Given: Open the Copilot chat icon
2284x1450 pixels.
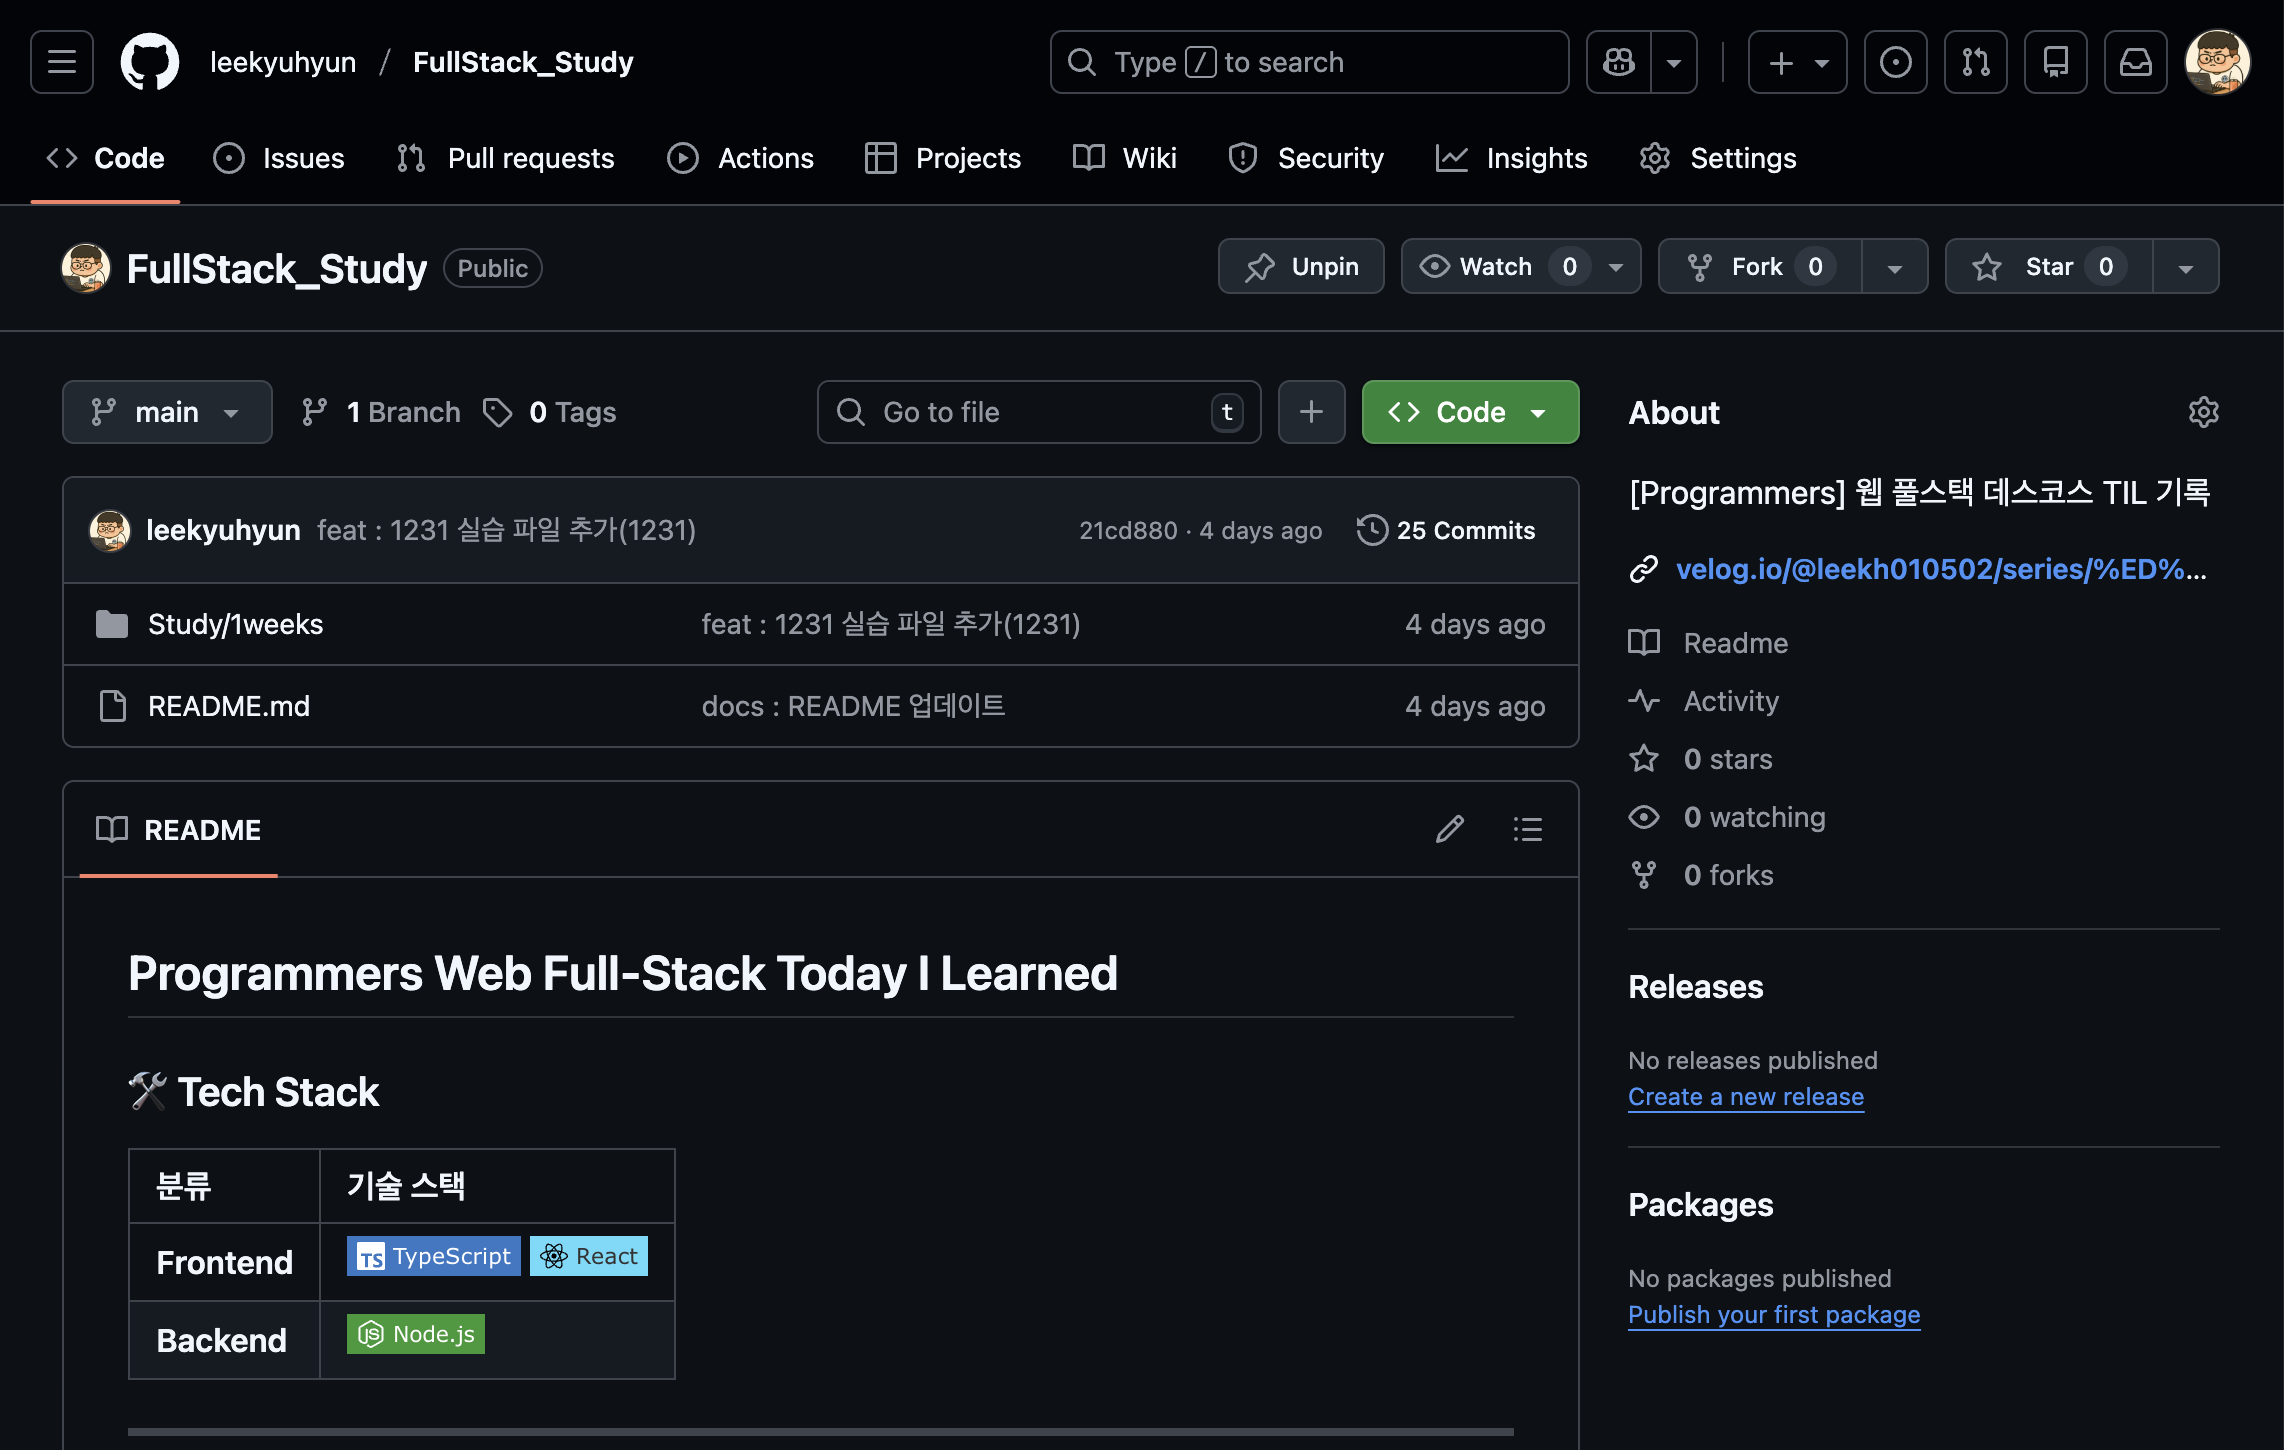Looking at the screenshot, I should coord(1619,62).
